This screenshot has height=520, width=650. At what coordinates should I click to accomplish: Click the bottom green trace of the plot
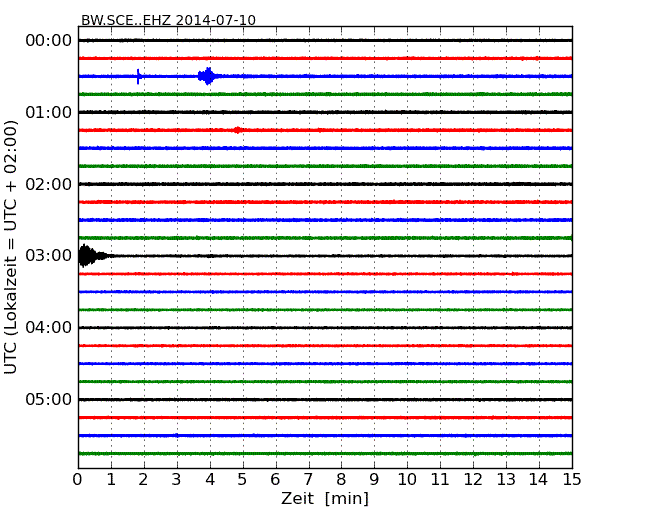pyautogui.click(x=325, y=453)
